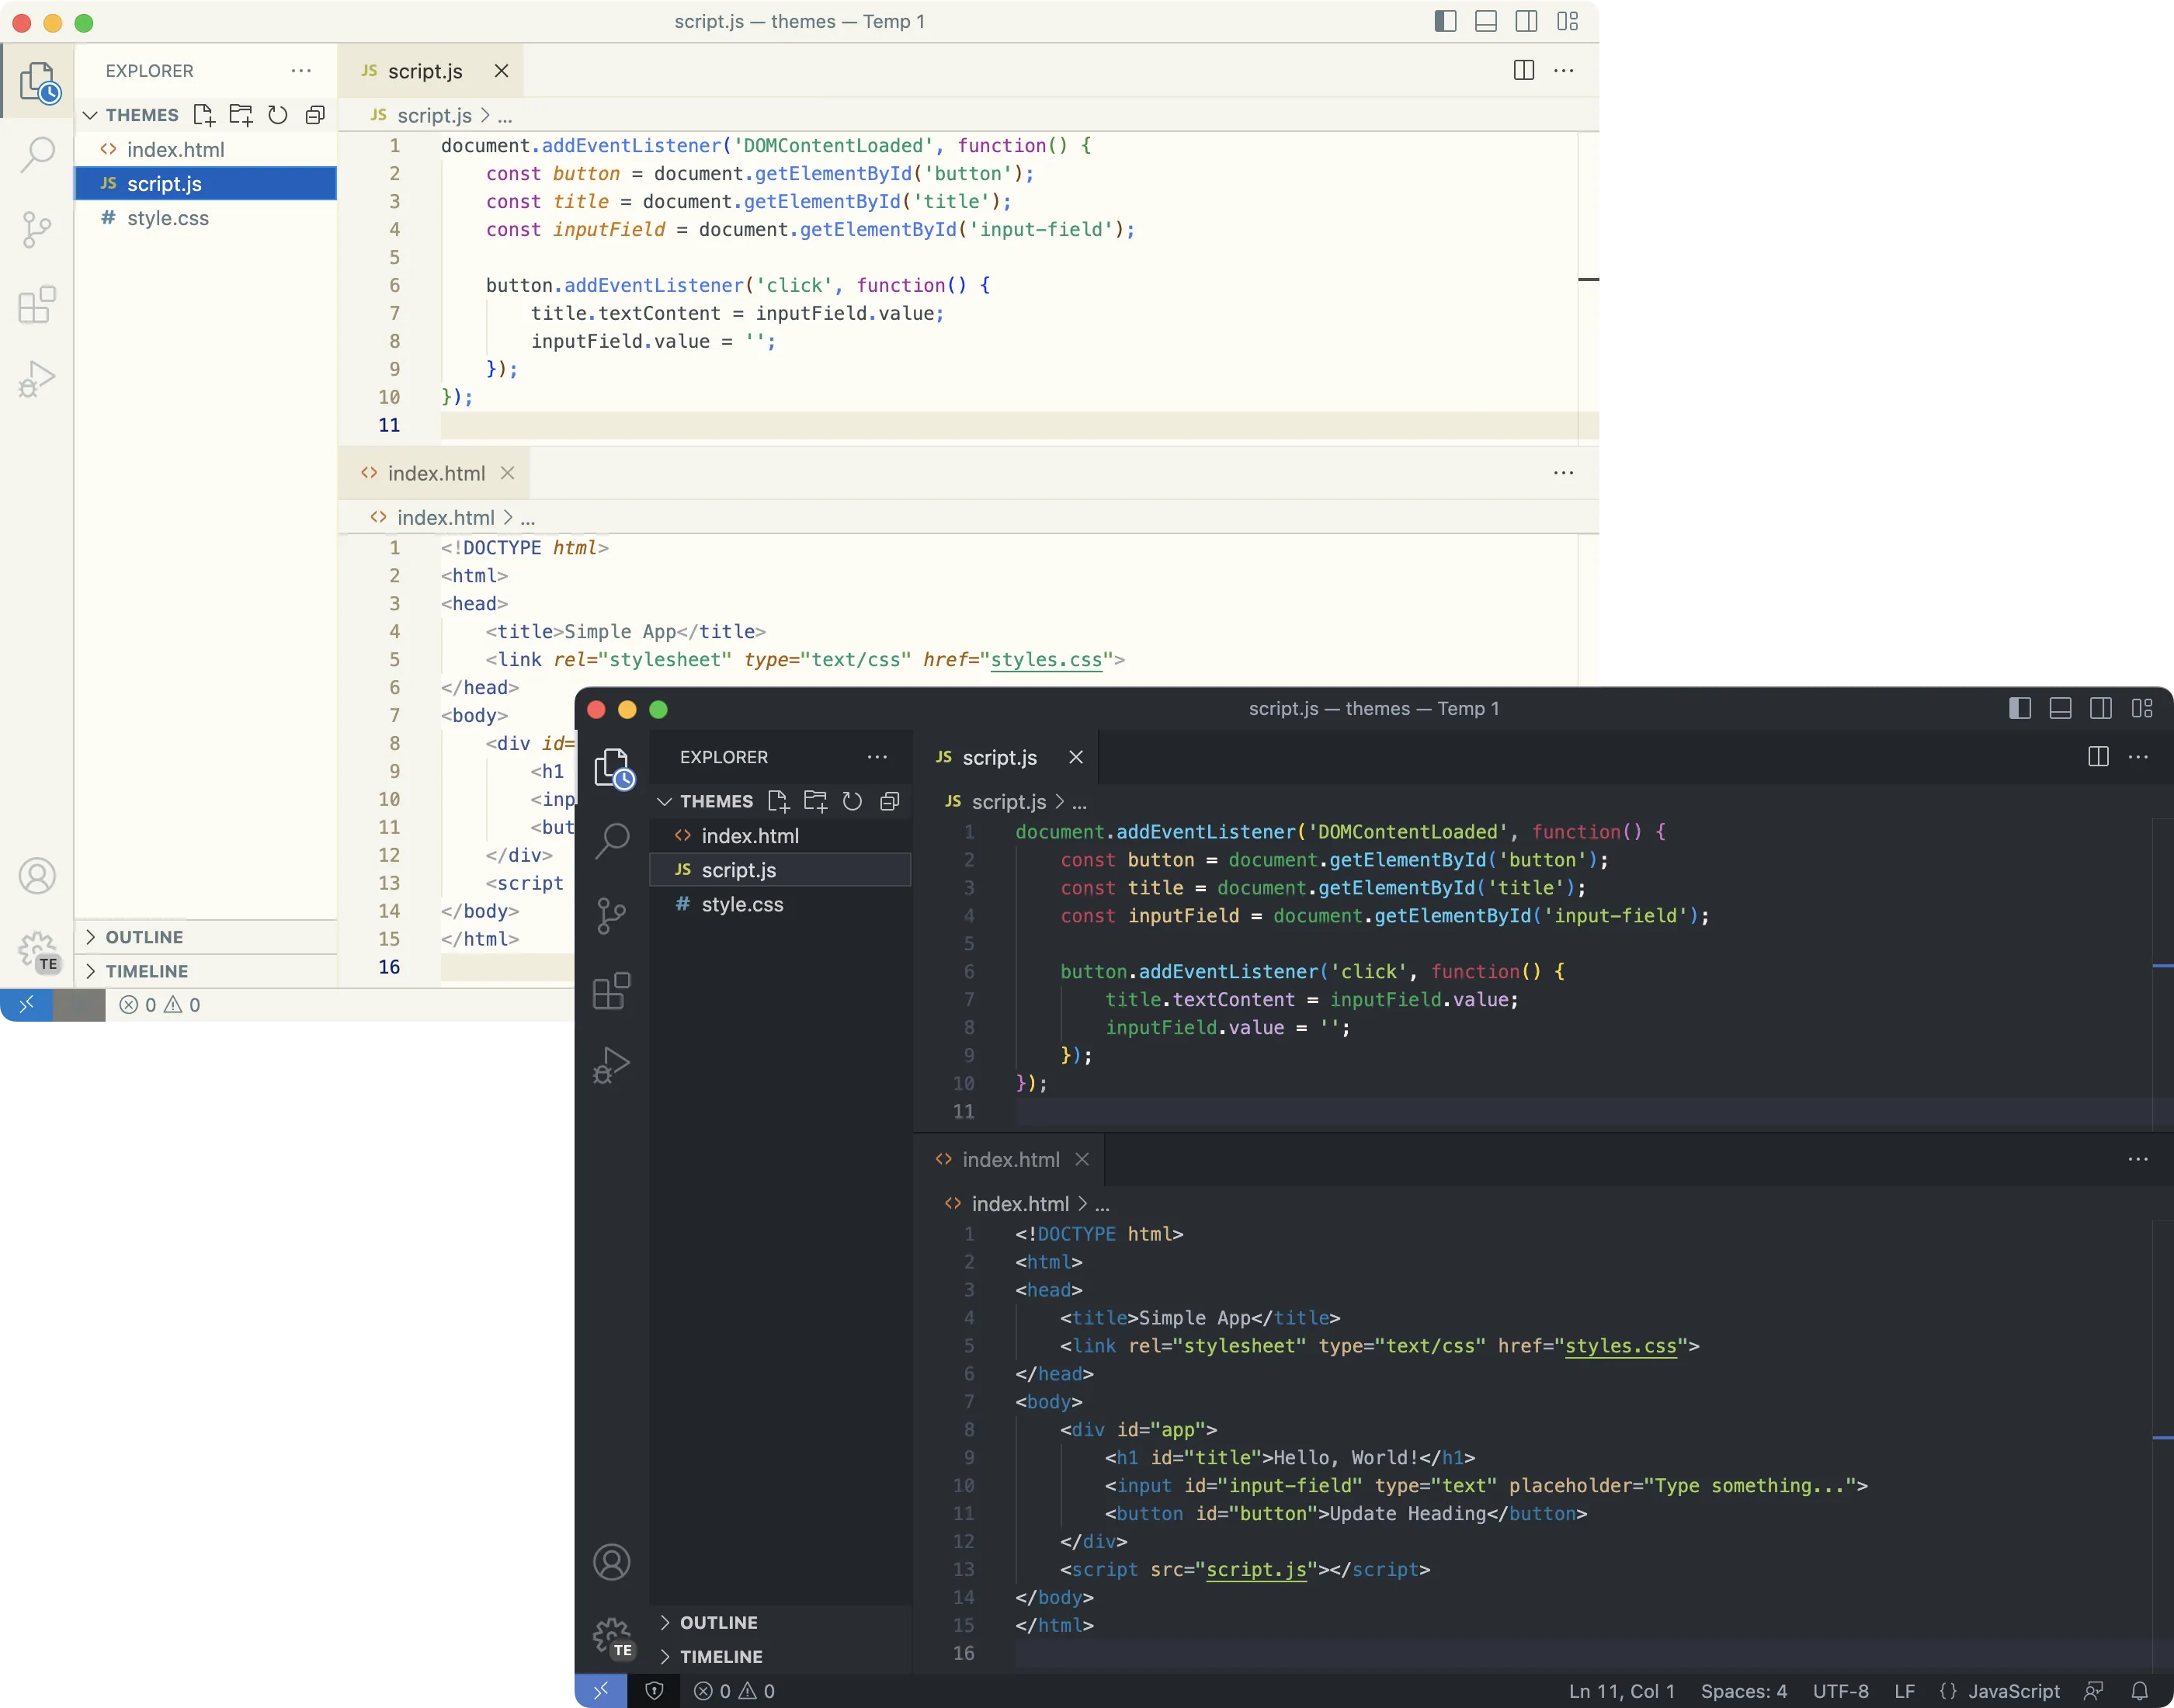
Task: Switch to index.html tab in dark window
Action: (1009, 1159)
